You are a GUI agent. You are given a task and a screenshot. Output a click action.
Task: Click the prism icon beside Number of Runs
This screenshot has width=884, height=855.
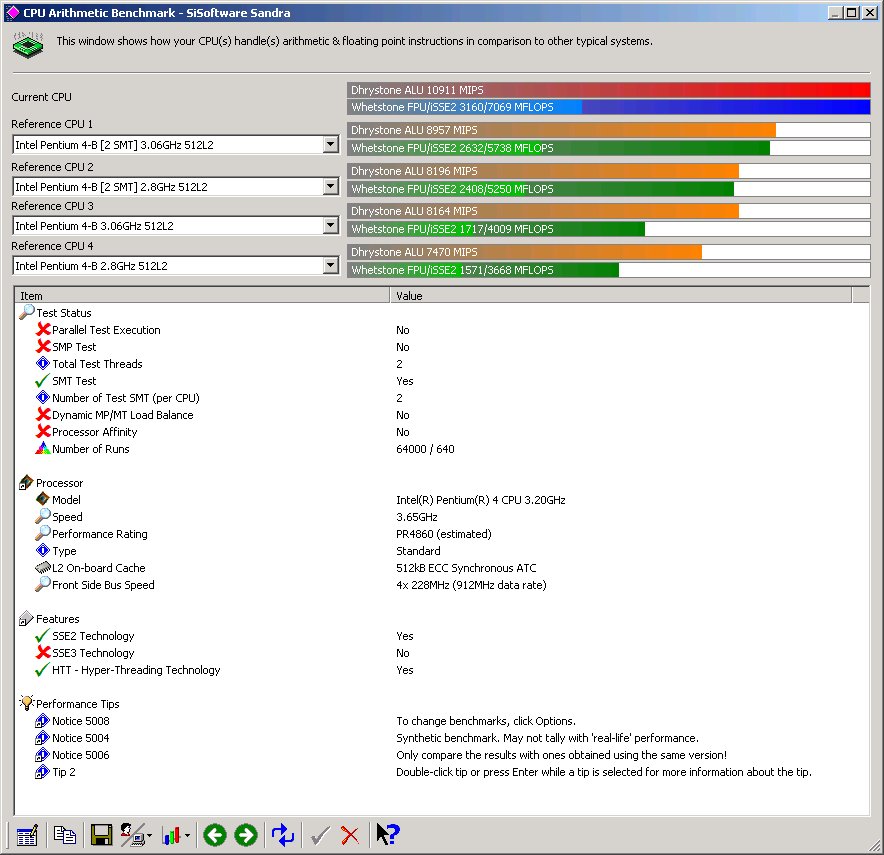tap(43, 449)
